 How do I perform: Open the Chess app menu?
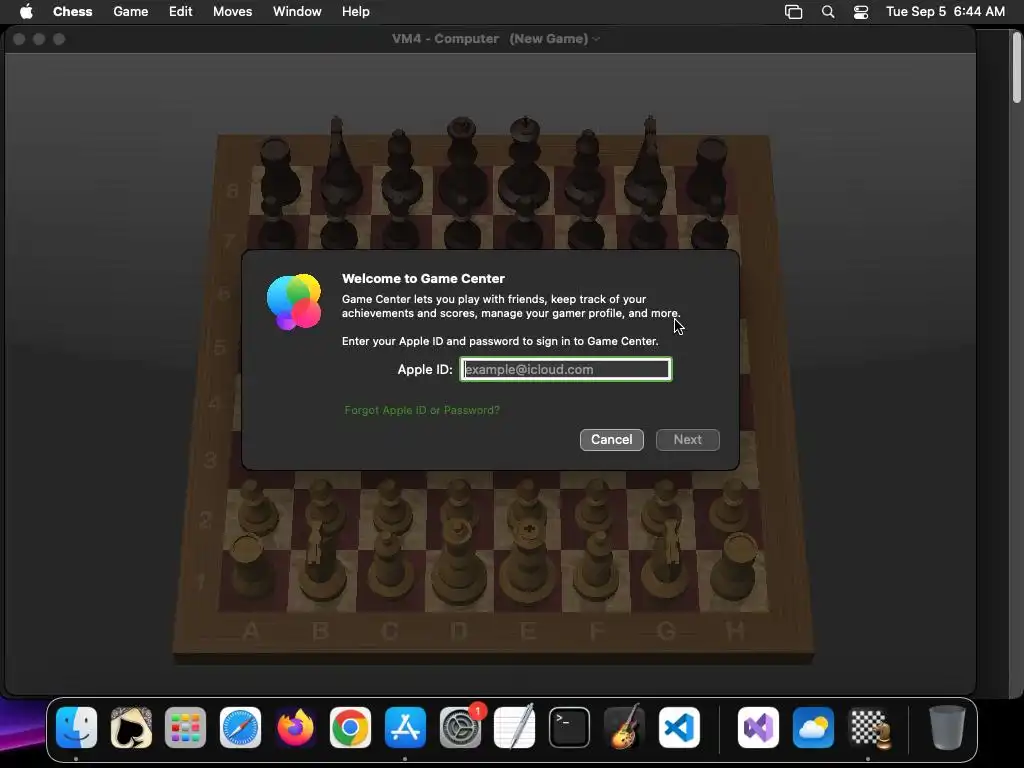(x=72, y=12)
